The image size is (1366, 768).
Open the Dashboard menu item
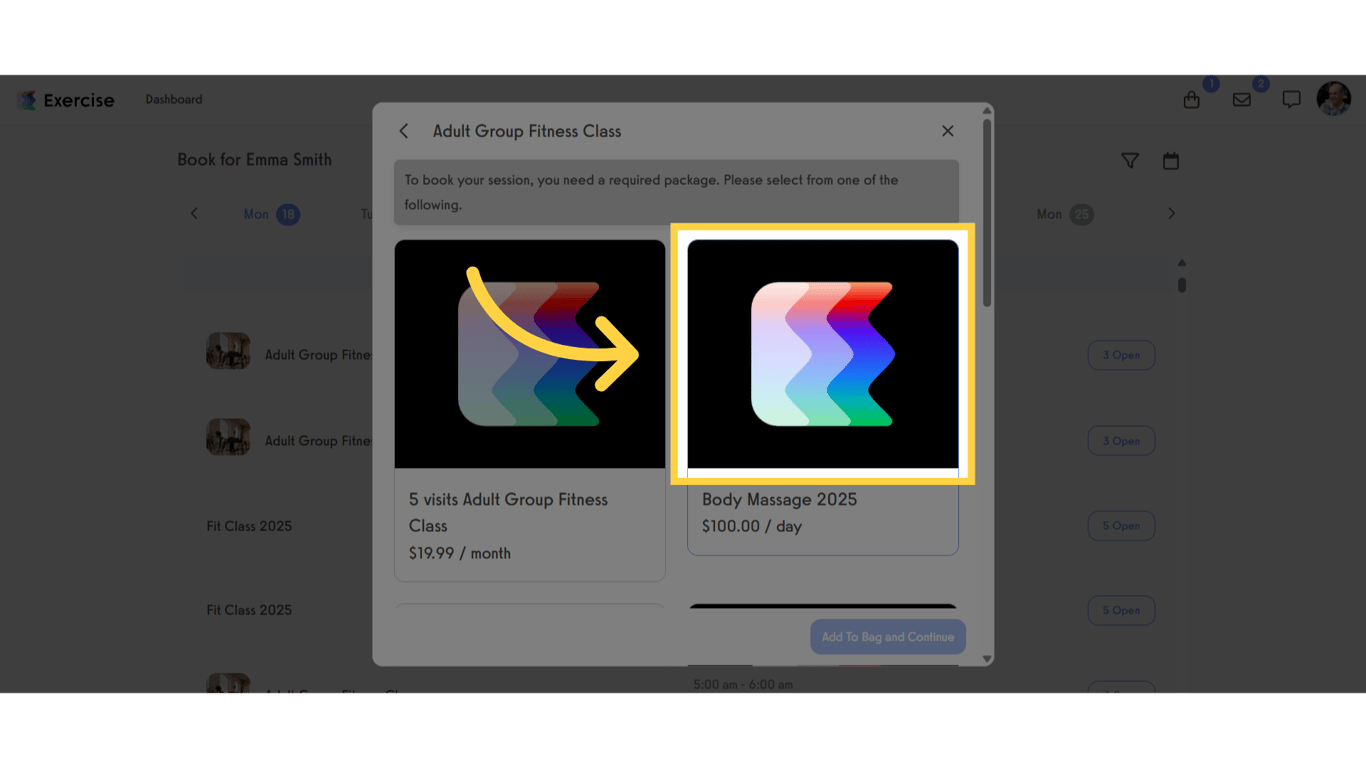pyautogui.click(x=174, y=99)
